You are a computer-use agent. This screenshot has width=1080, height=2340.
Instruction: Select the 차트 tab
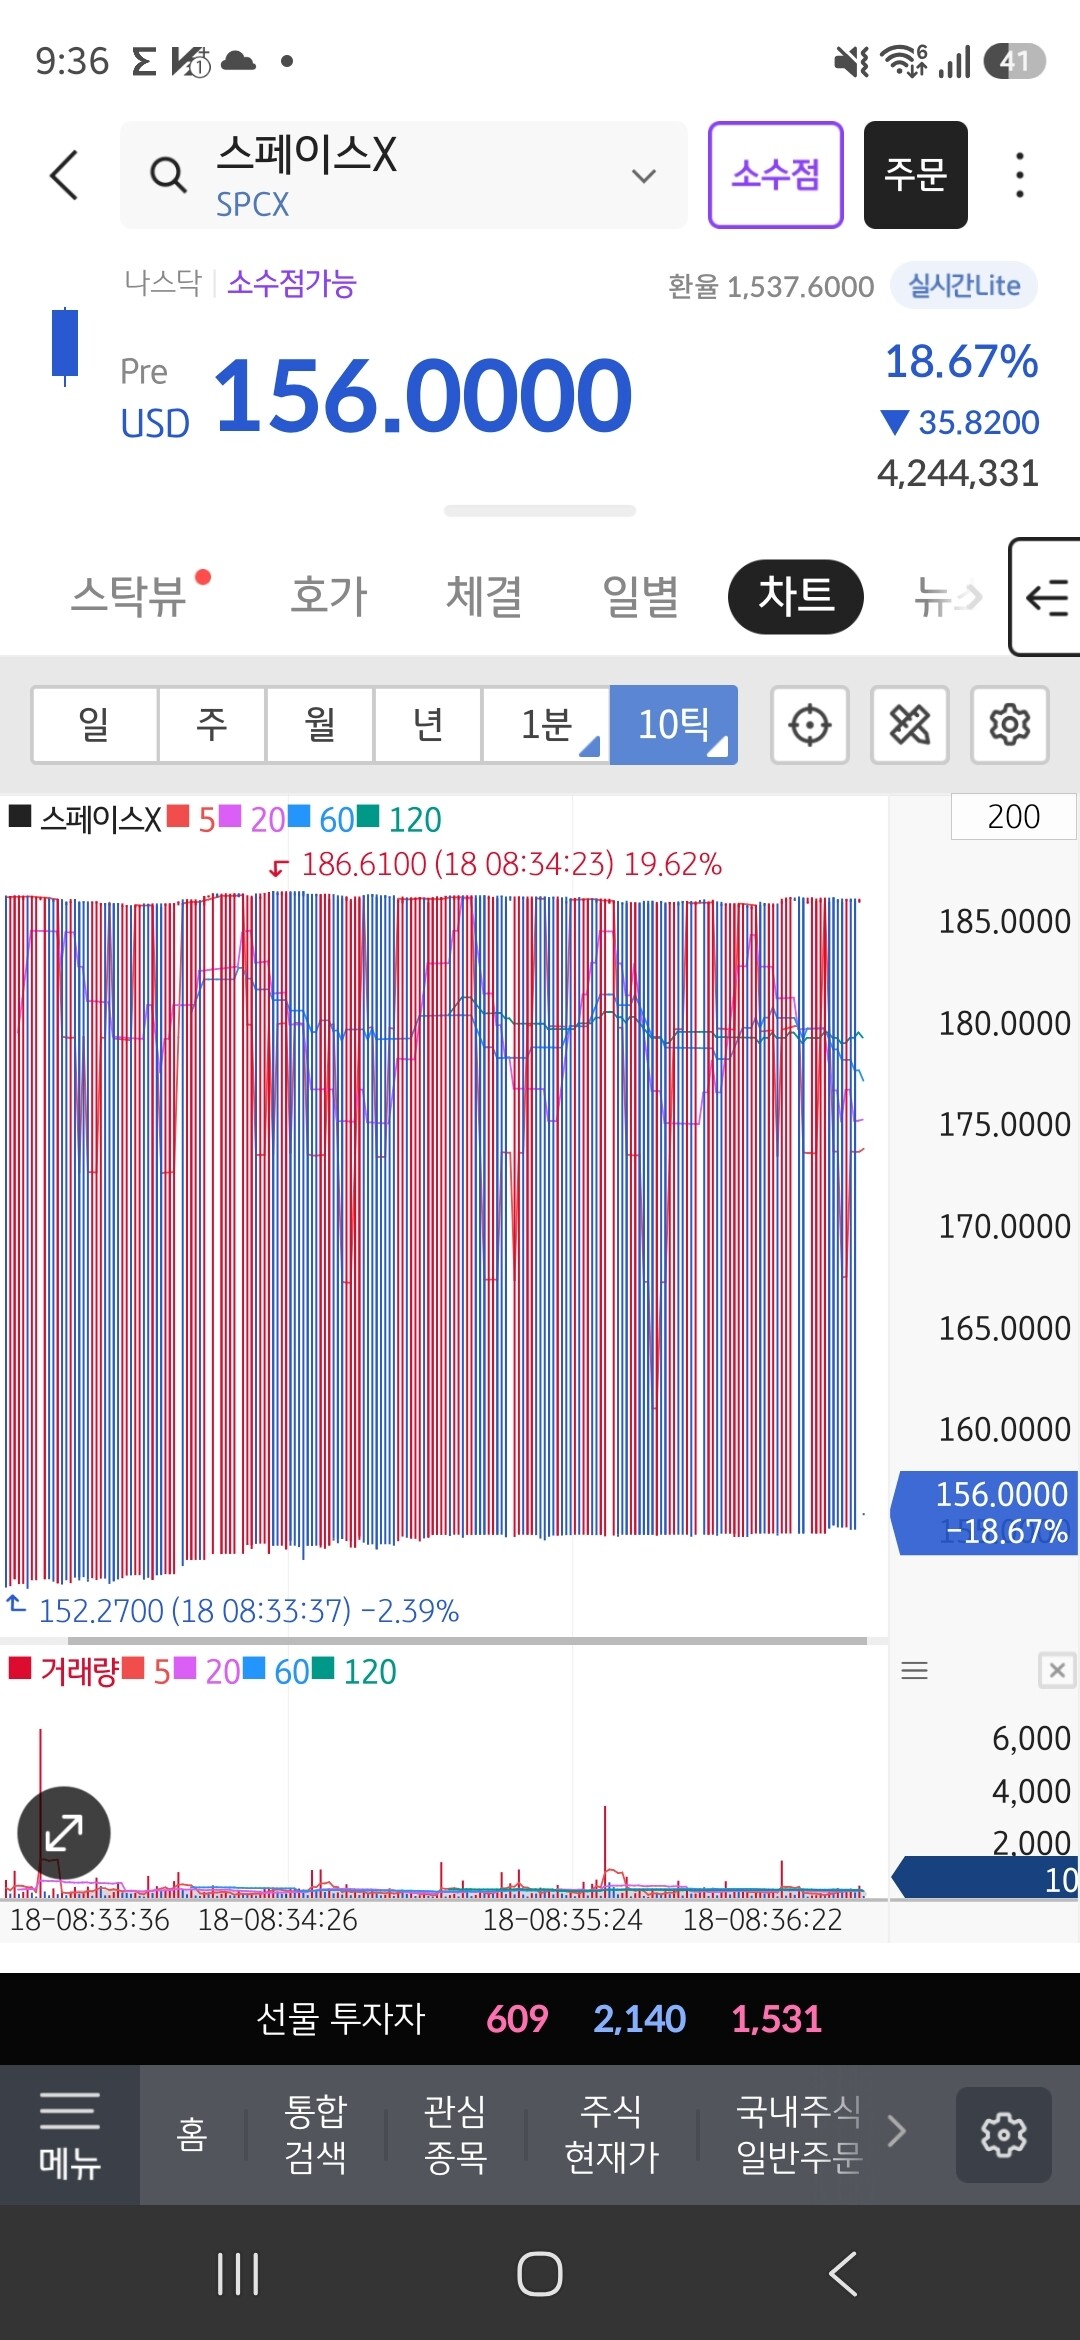pyautogui.click(x=796, y=597)
